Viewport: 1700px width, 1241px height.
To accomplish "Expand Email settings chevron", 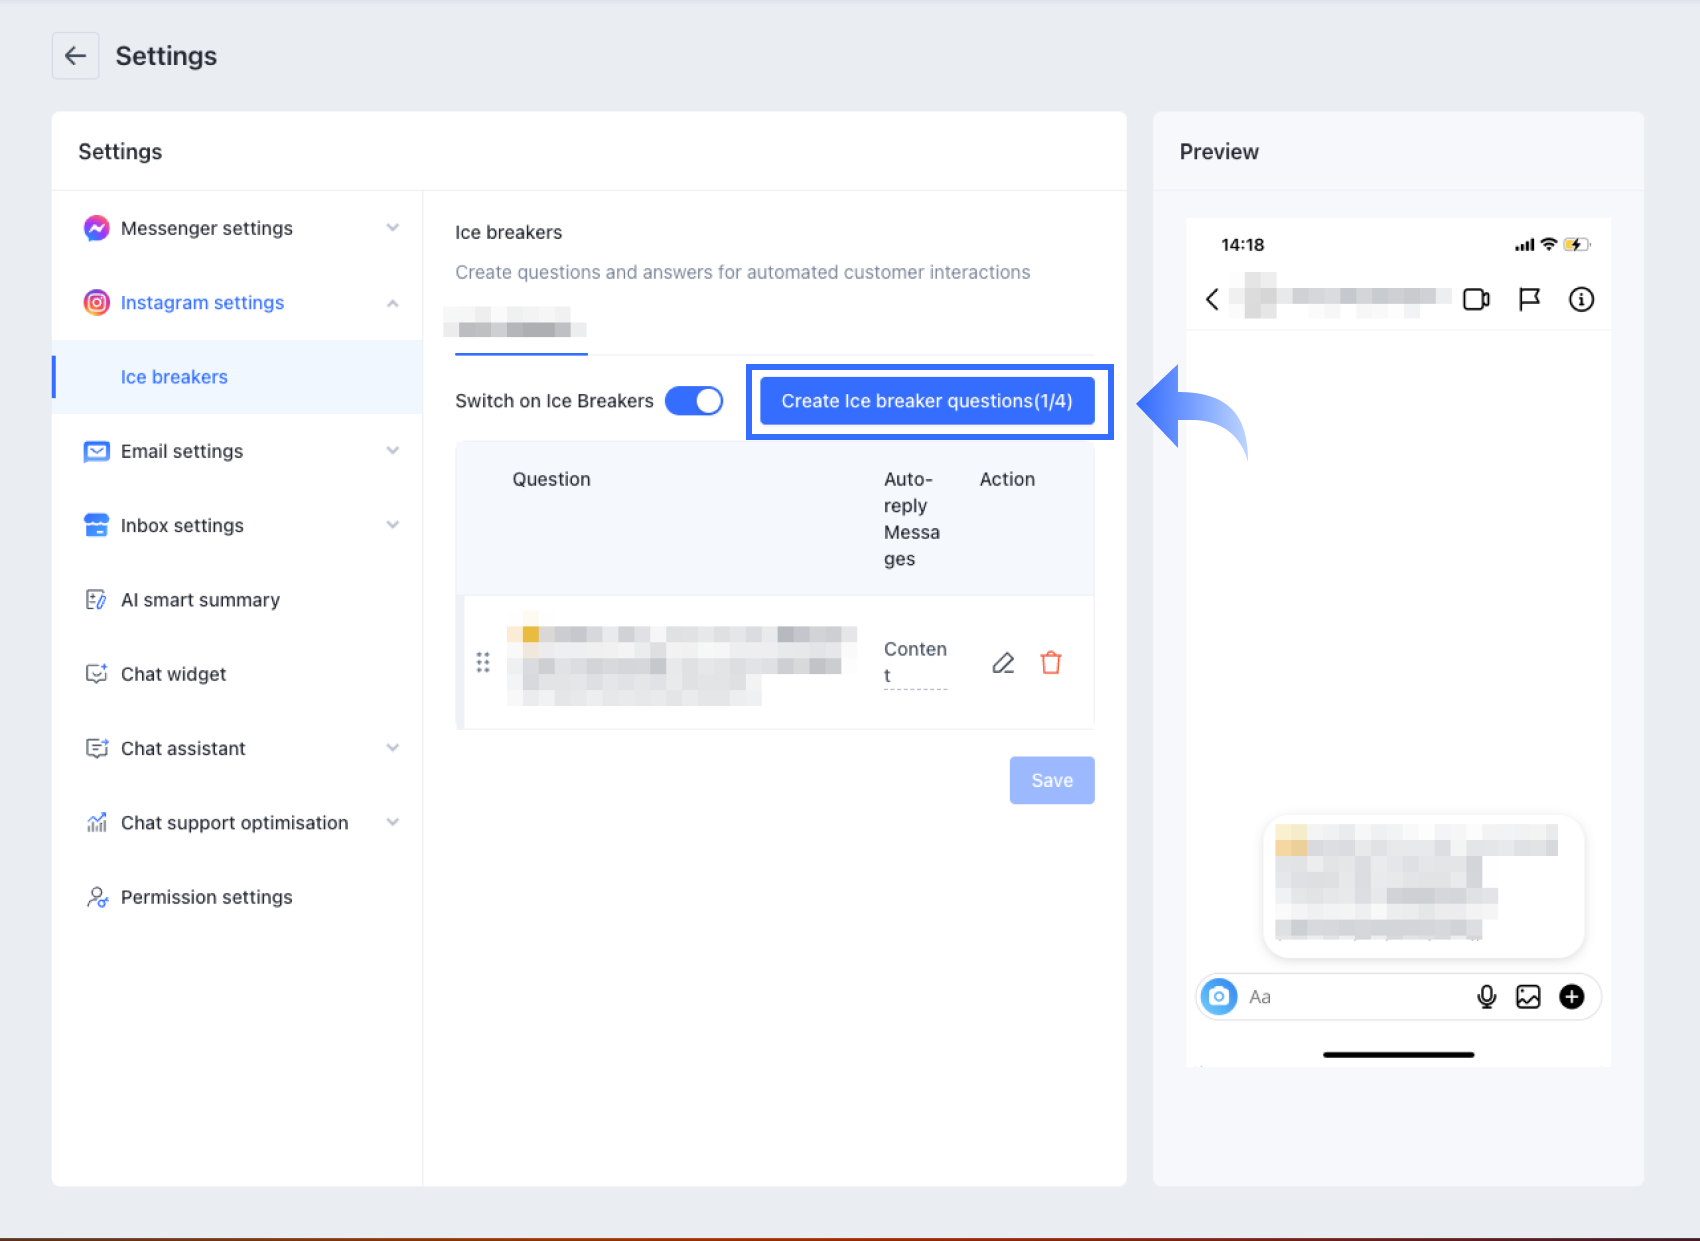I will coord(393,451).
